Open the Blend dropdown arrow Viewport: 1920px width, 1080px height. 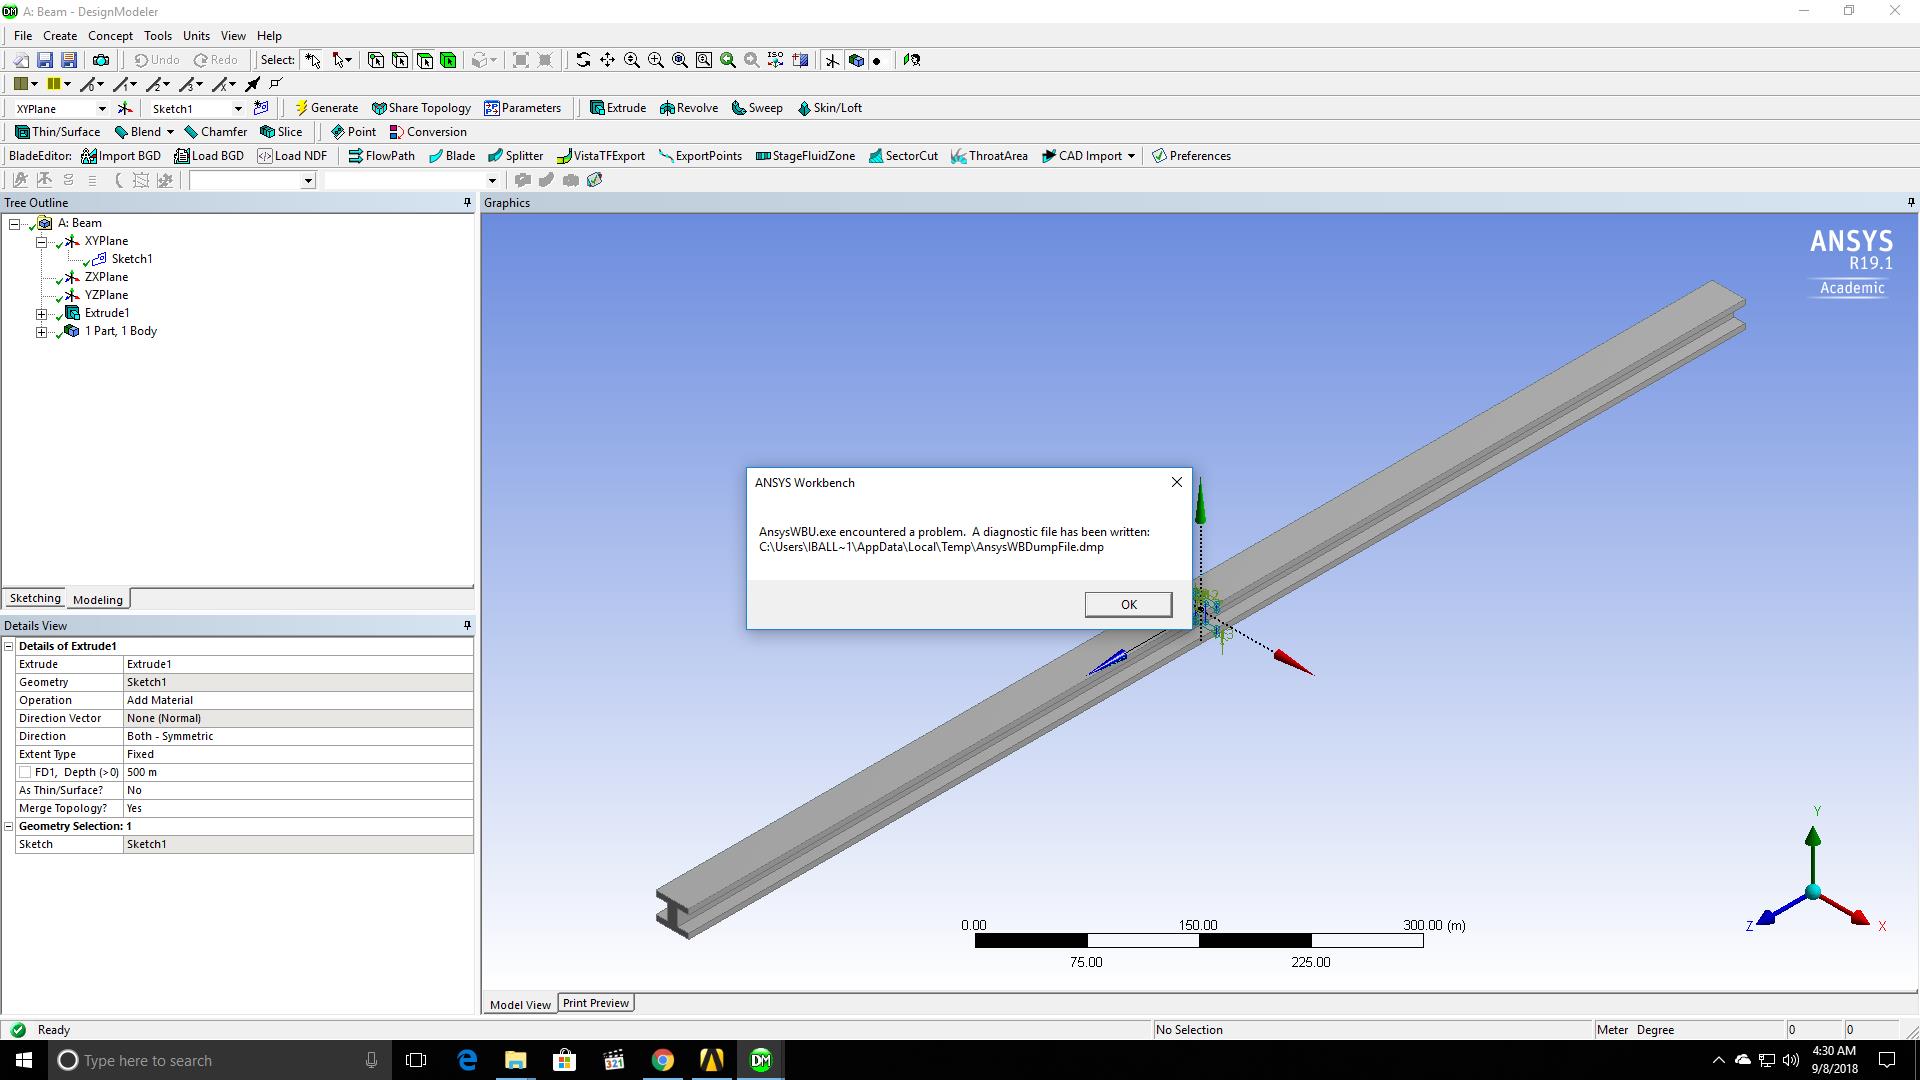[170, 132]
